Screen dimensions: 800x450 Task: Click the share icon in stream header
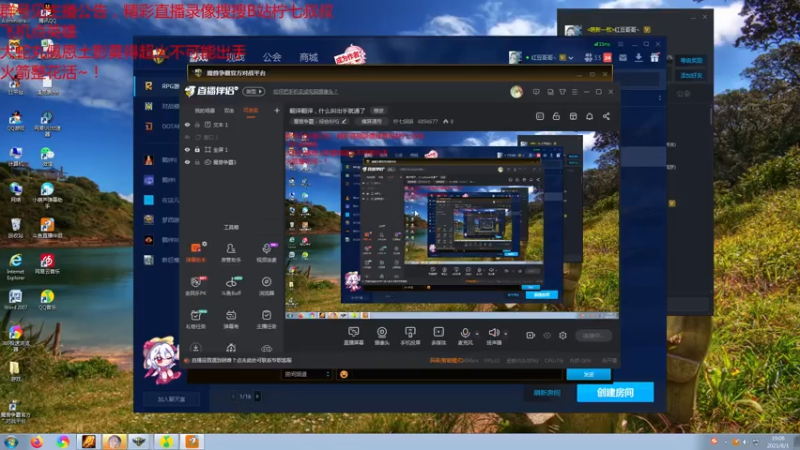click(606, 116)
